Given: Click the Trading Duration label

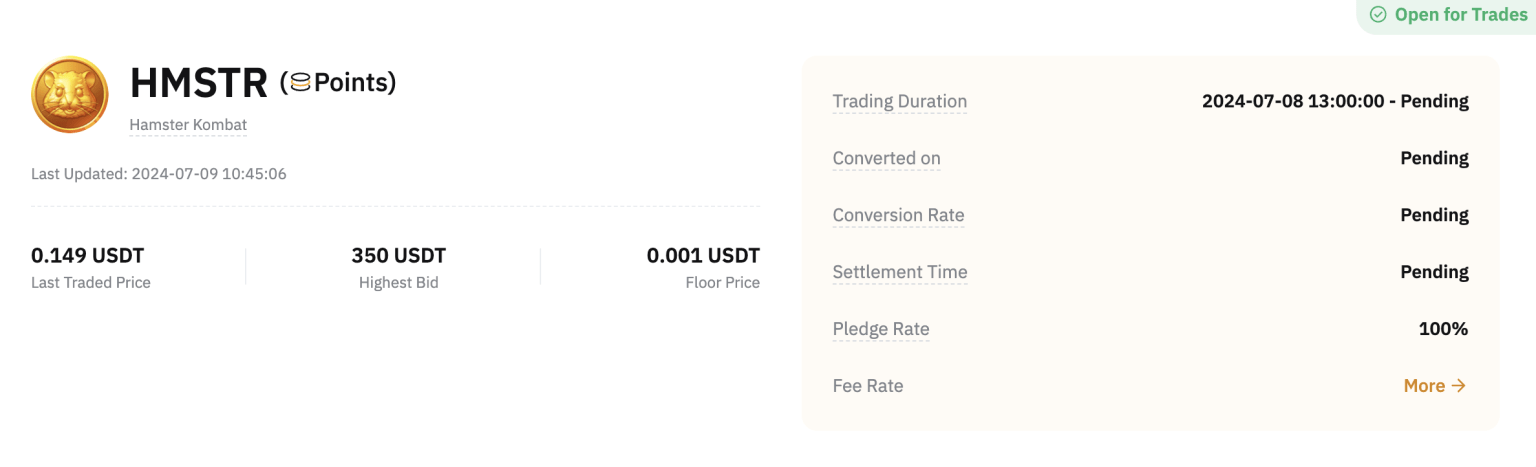Looking at the screenshot, I should (899, 101).
